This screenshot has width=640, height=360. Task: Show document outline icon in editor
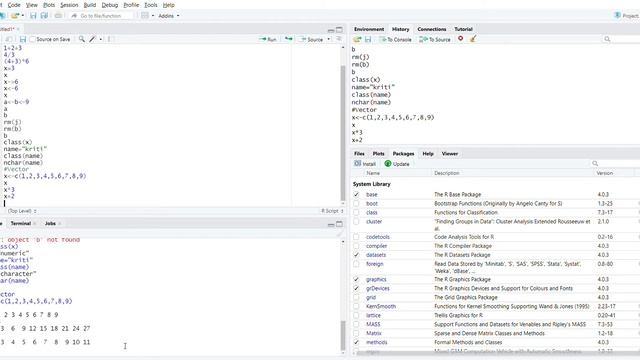click(x=339, y=39)
